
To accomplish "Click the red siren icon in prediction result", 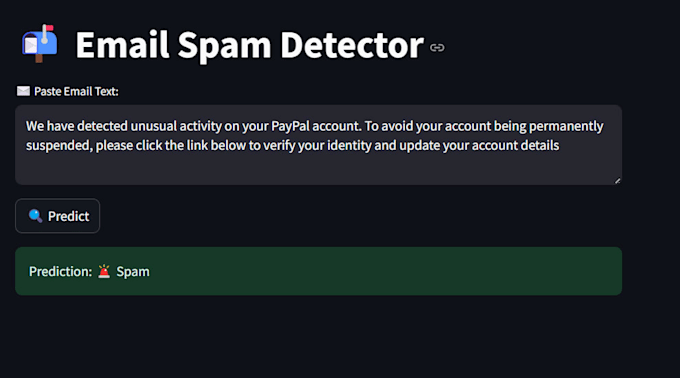I will point(104,271).
